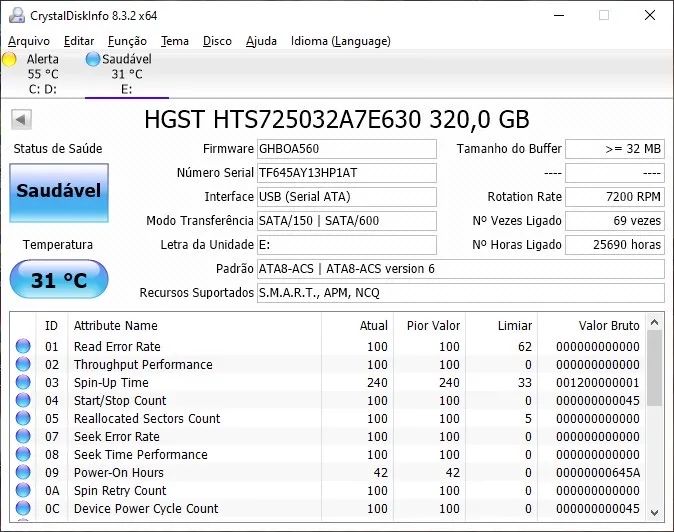Click the Recursos Suportados field S.M.A.R.T., APM, NCQ
The image size is (674, 532).
point(461,294)
